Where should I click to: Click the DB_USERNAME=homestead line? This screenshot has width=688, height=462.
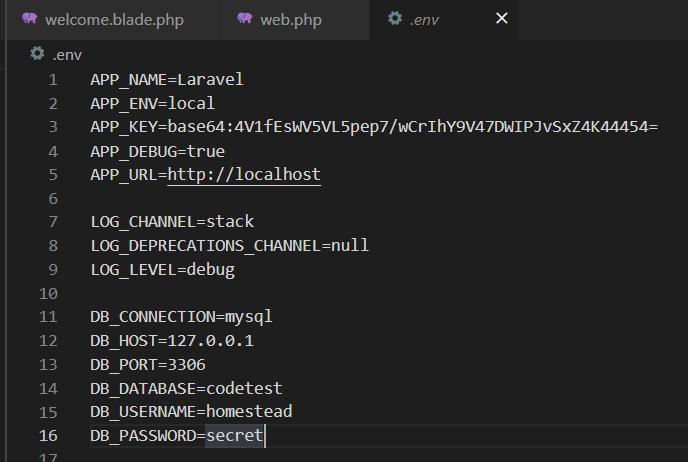coord(191,412)
